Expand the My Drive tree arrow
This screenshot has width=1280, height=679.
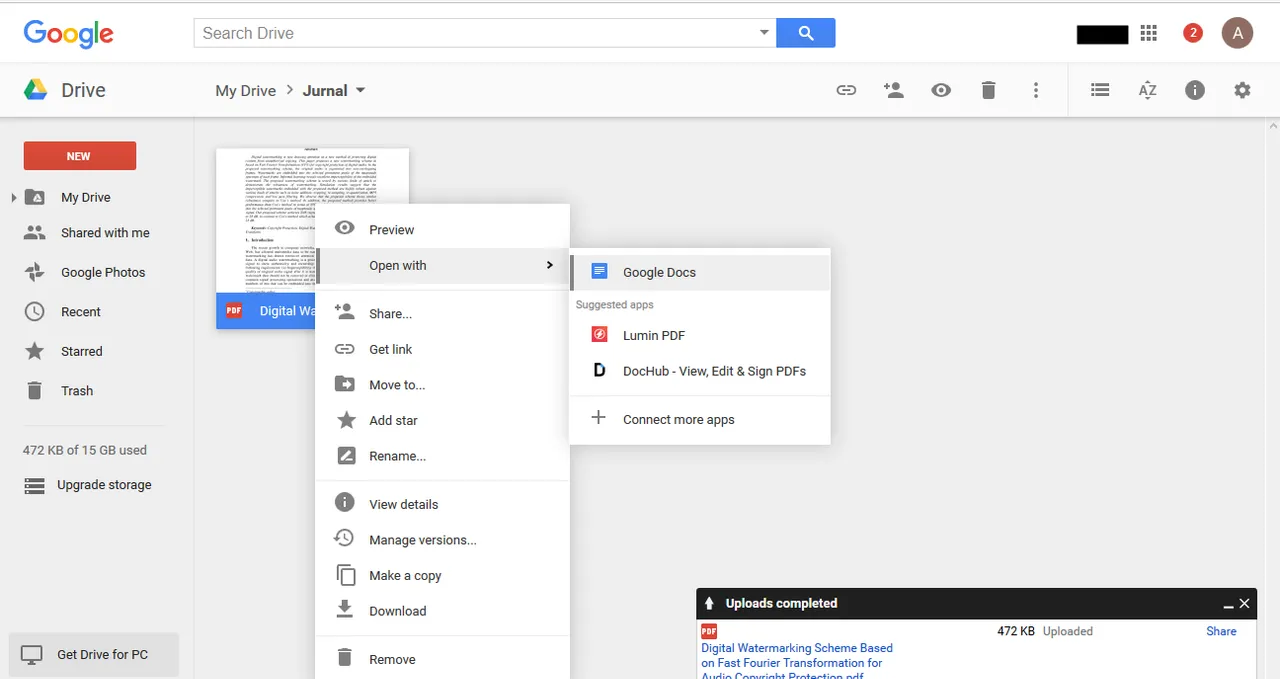click(x=13, y=198)
